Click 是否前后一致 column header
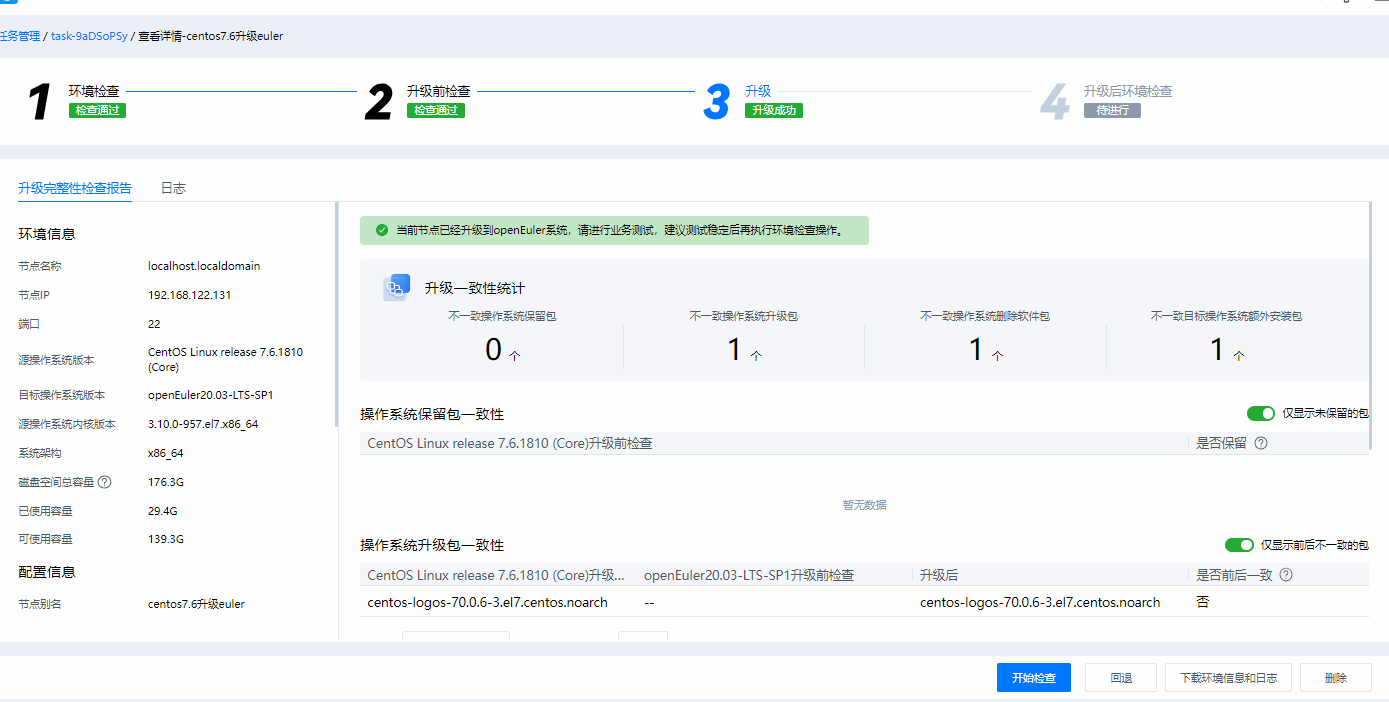The width and height of the screenshot is (1389, 702). [1235, 575]
